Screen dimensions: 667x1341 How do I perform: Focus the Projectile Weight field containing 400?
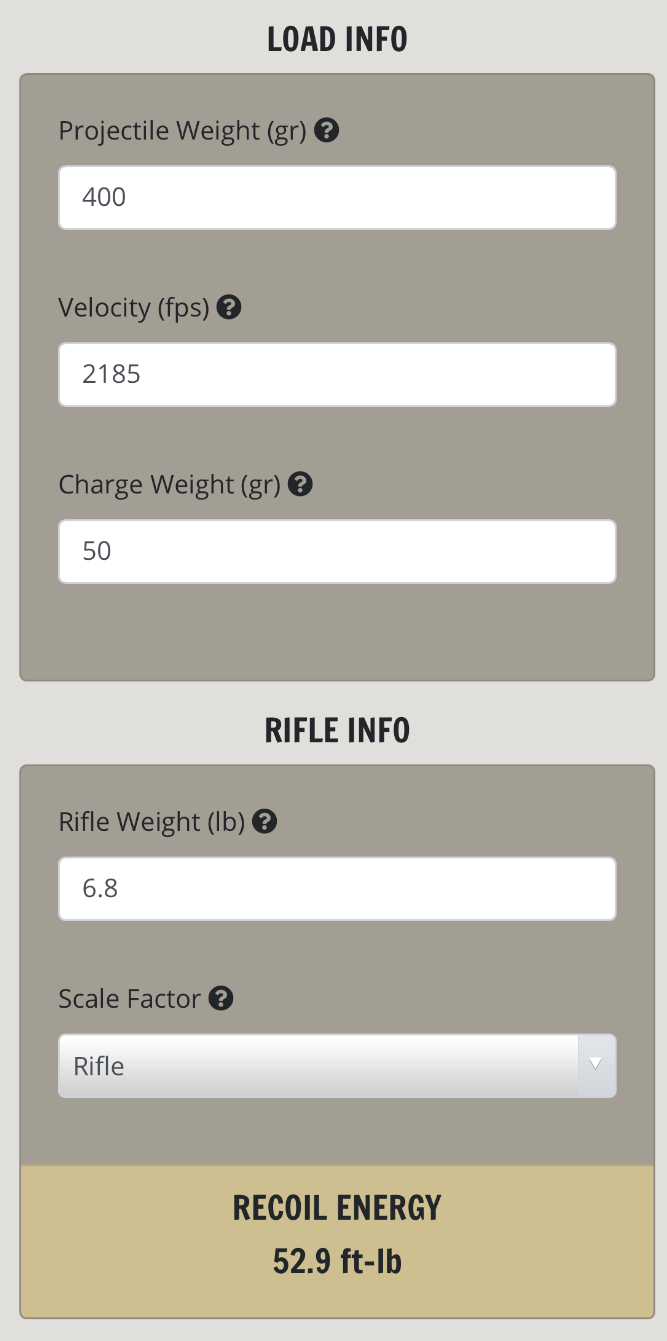click(x=337, y=197)
